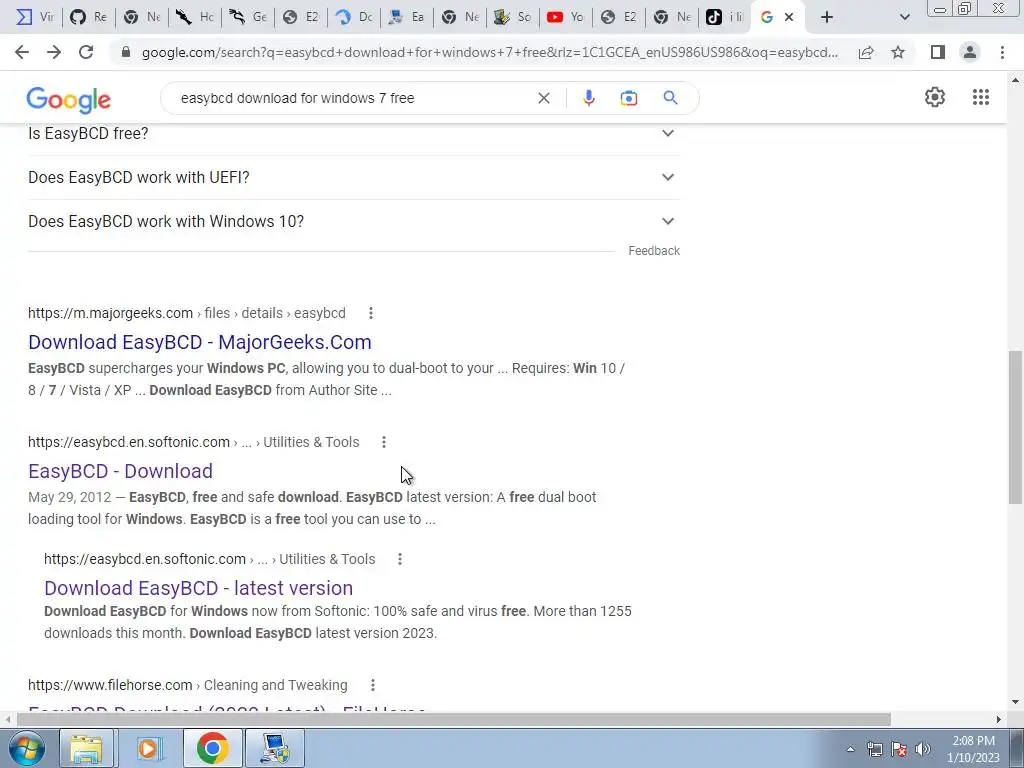The image size is (1024, 768).
Task: Click the scroll right arrow
Action: 998,720
